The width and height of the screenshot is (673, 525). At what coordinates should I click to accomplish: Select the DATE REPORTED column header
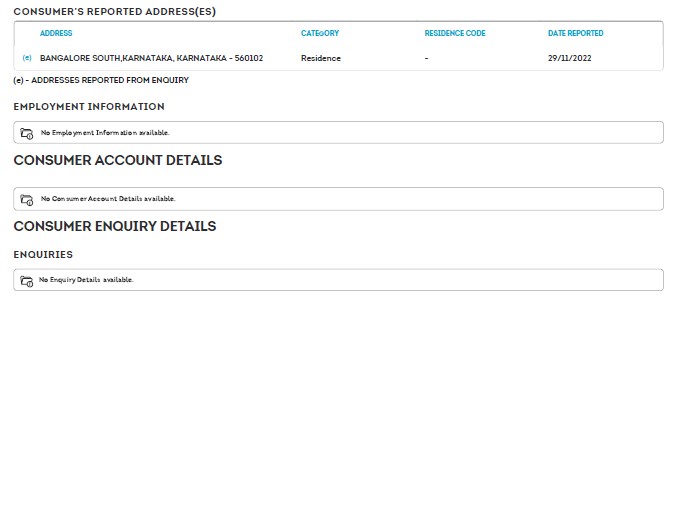click(576, 33)
